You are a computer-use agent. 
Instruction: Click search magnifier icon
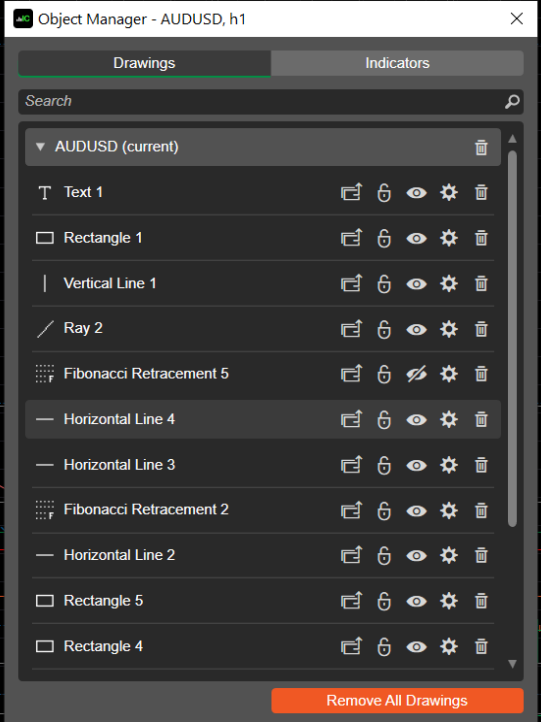click(512, 102)
